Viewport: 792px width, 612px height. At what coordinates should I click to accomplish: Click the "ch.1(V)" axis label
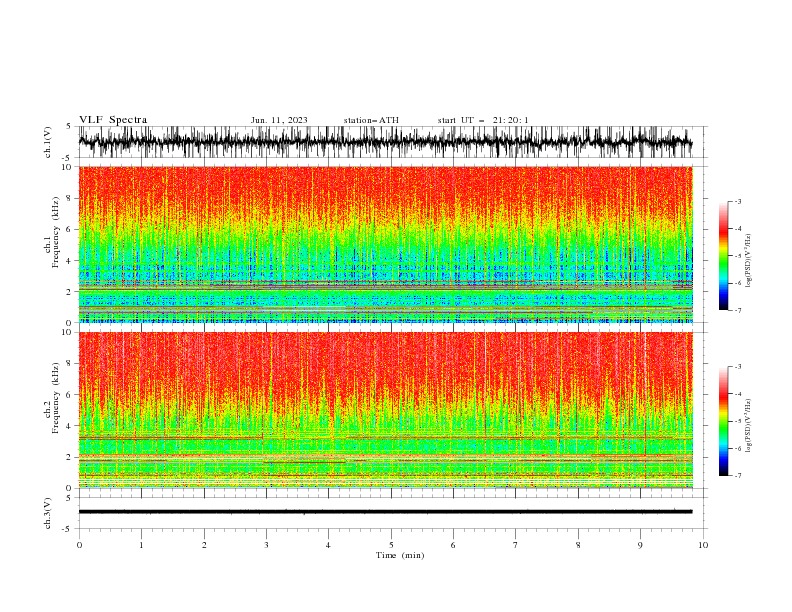(x=48, y=142)
